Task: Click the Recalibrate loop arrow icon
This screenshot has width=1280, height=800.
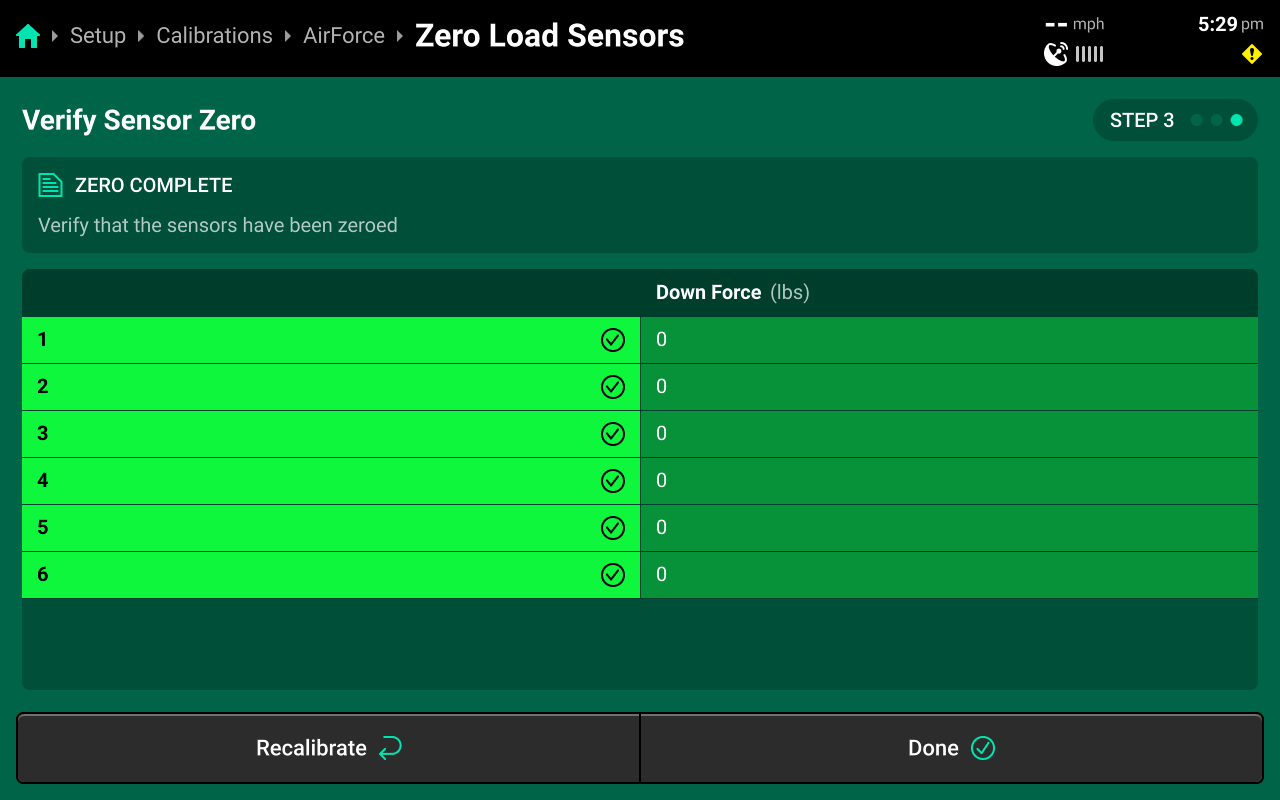Action: pyautogui.click(x=390, y=748)
